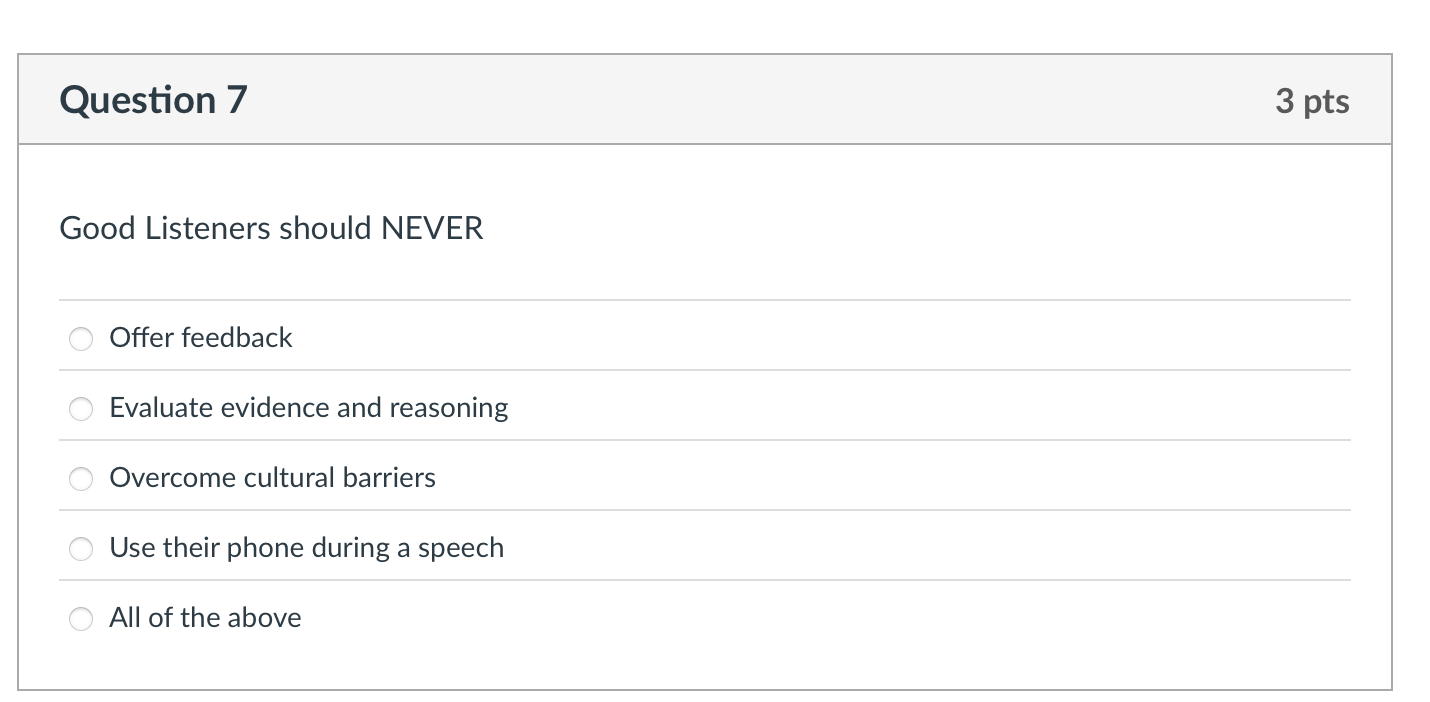Click the 'All of the above' answer text

pyautogui.click(x=205, y=618)
